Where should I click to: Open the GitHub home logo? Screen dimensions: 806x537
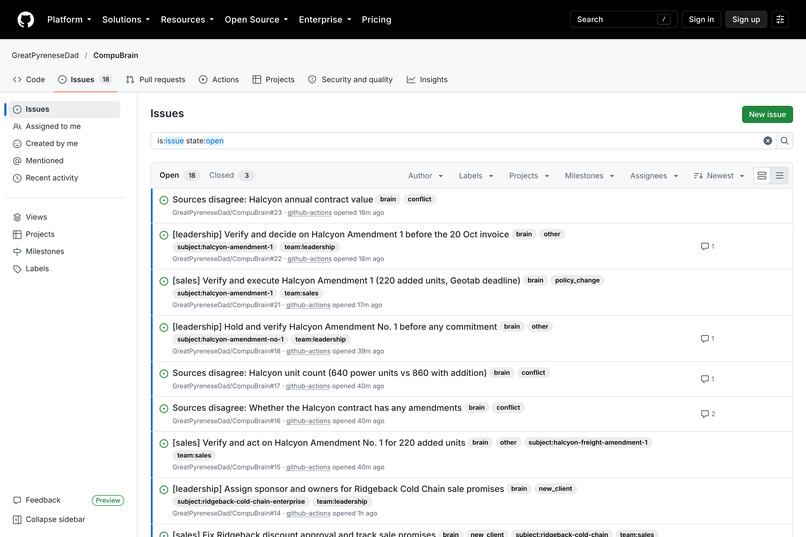tap(26, 20)
